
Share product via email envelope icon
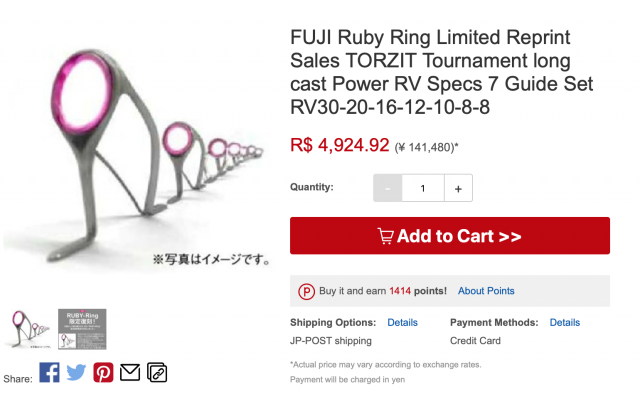(130, 372)
